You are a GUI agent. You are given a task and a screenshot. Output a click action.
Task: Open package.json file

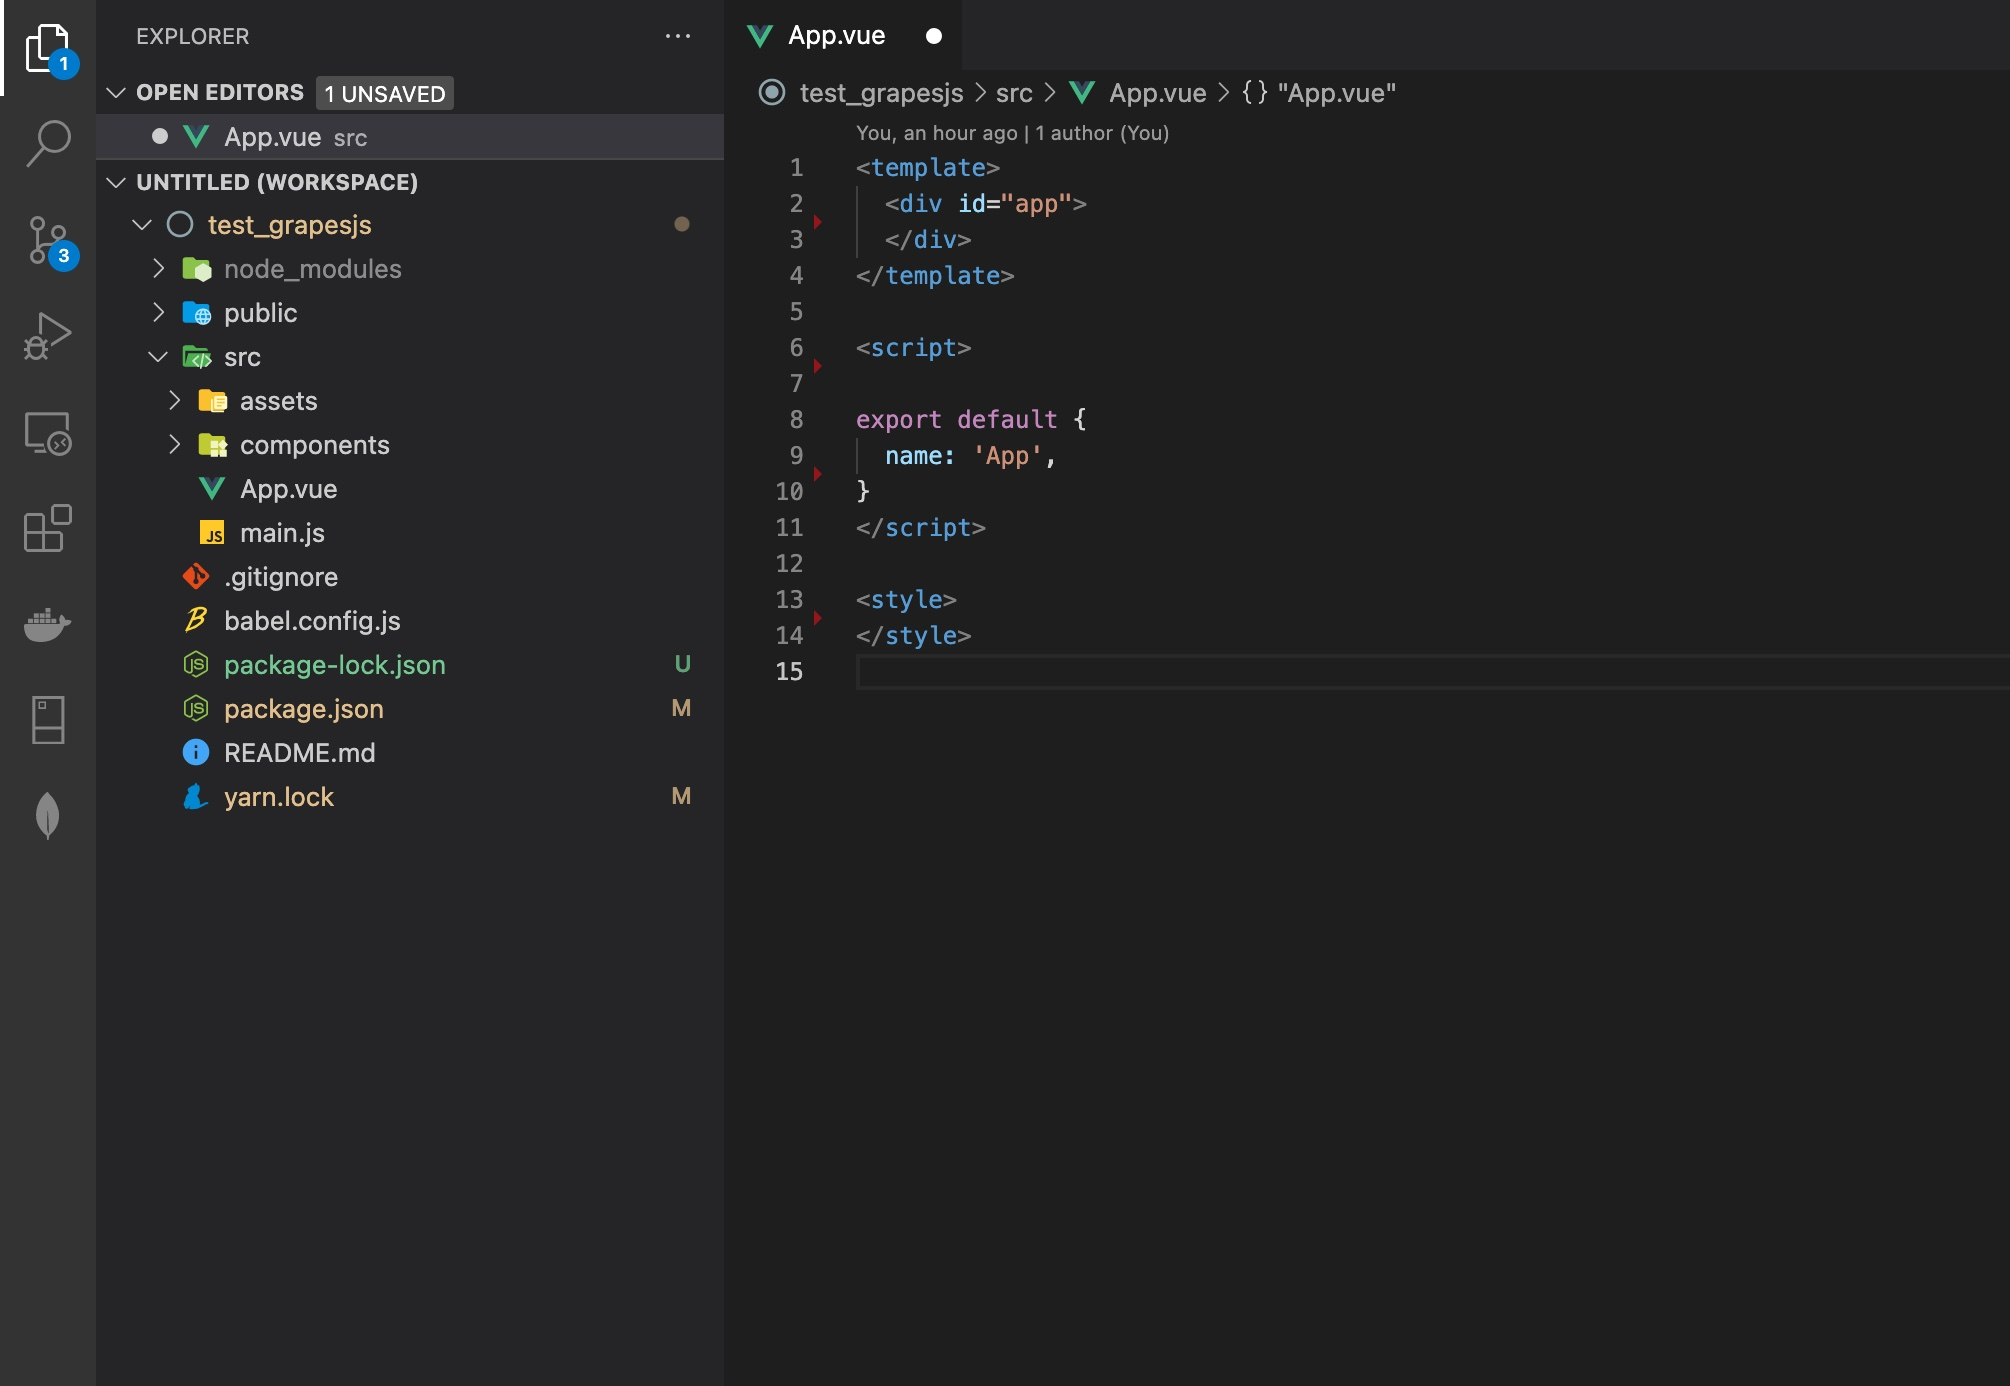(410, 709)
